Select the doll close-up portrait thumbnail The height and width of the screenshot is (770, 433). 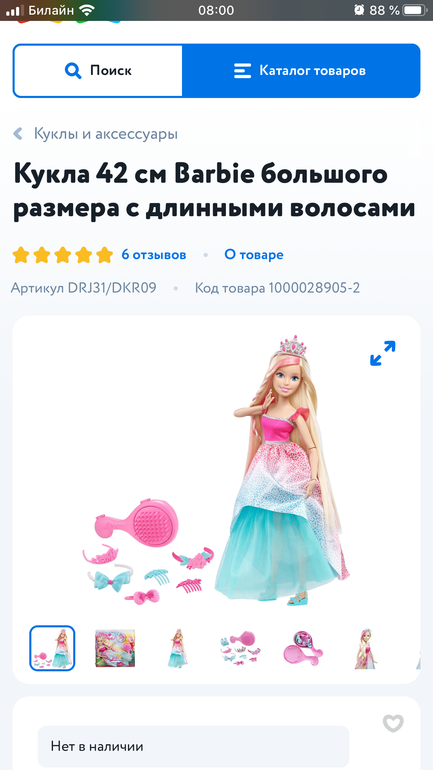[x=366, y=648]
